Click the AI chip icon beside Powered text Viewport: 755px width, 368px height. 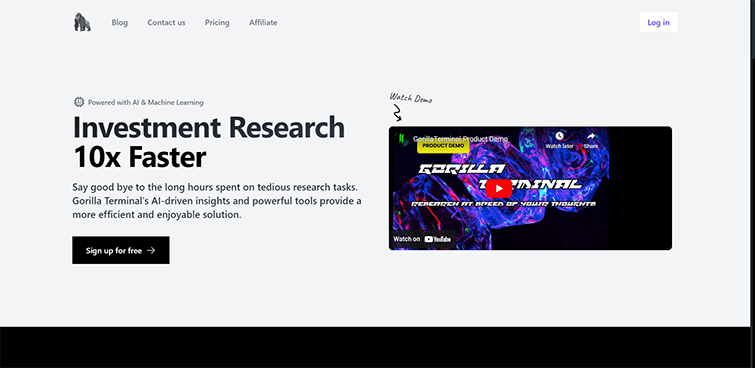(79, 102)
